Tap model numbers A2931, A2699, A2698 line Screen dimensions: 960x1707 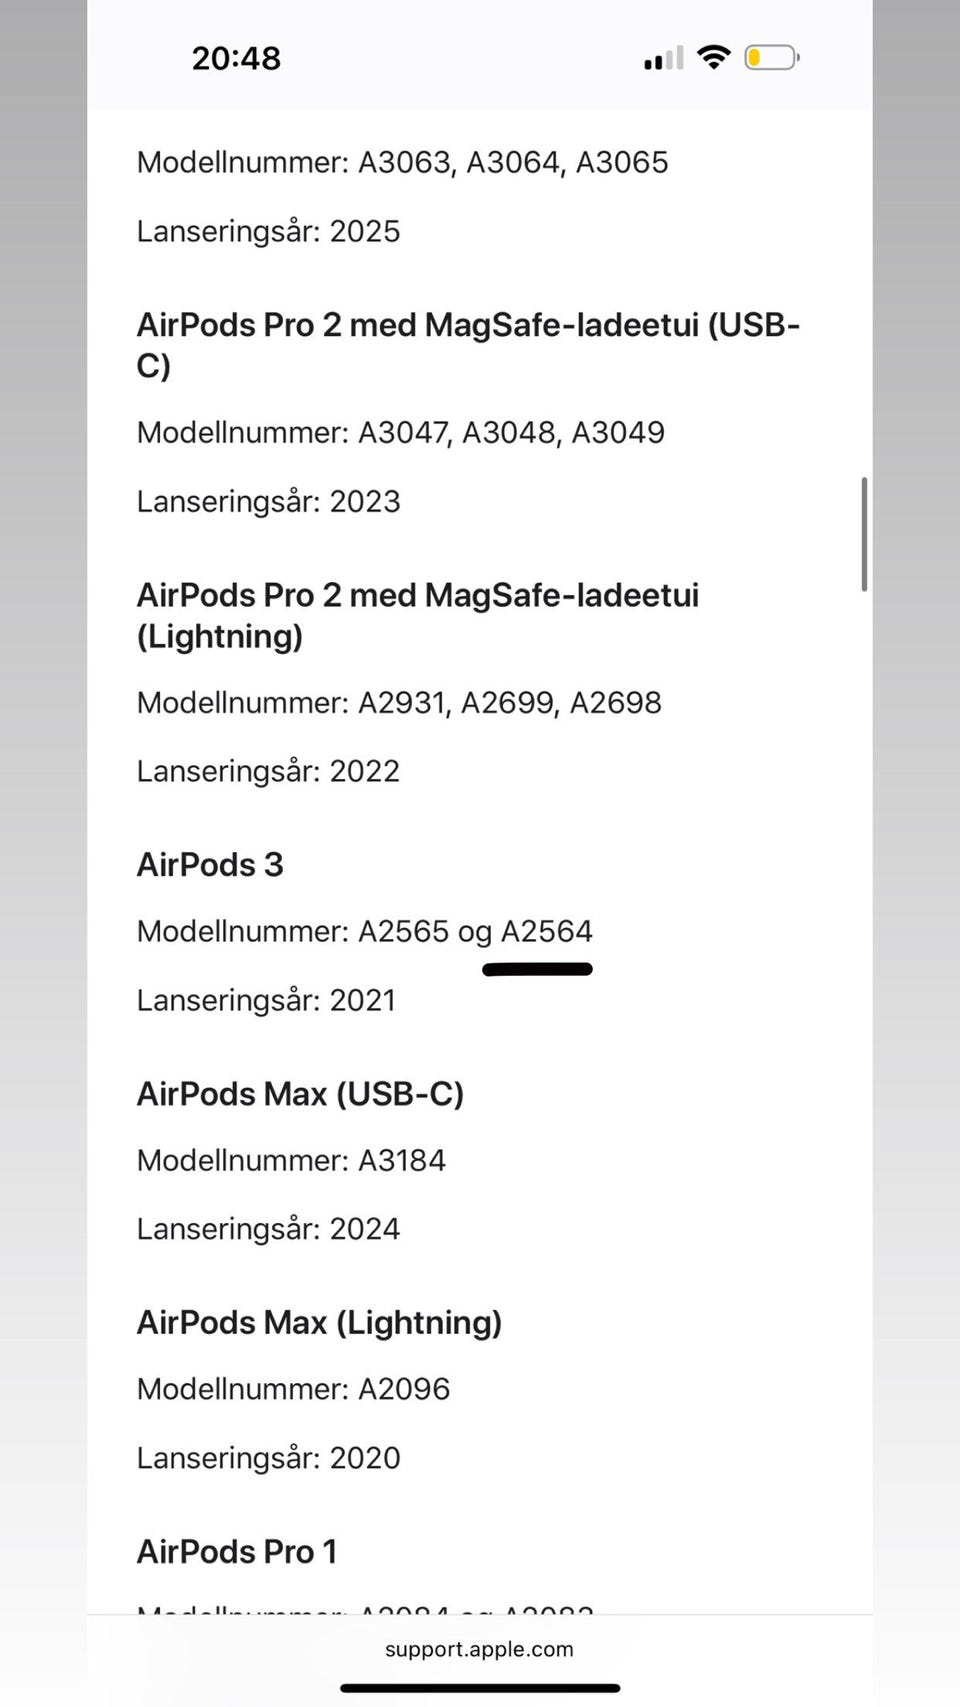(x=399, y=702)
